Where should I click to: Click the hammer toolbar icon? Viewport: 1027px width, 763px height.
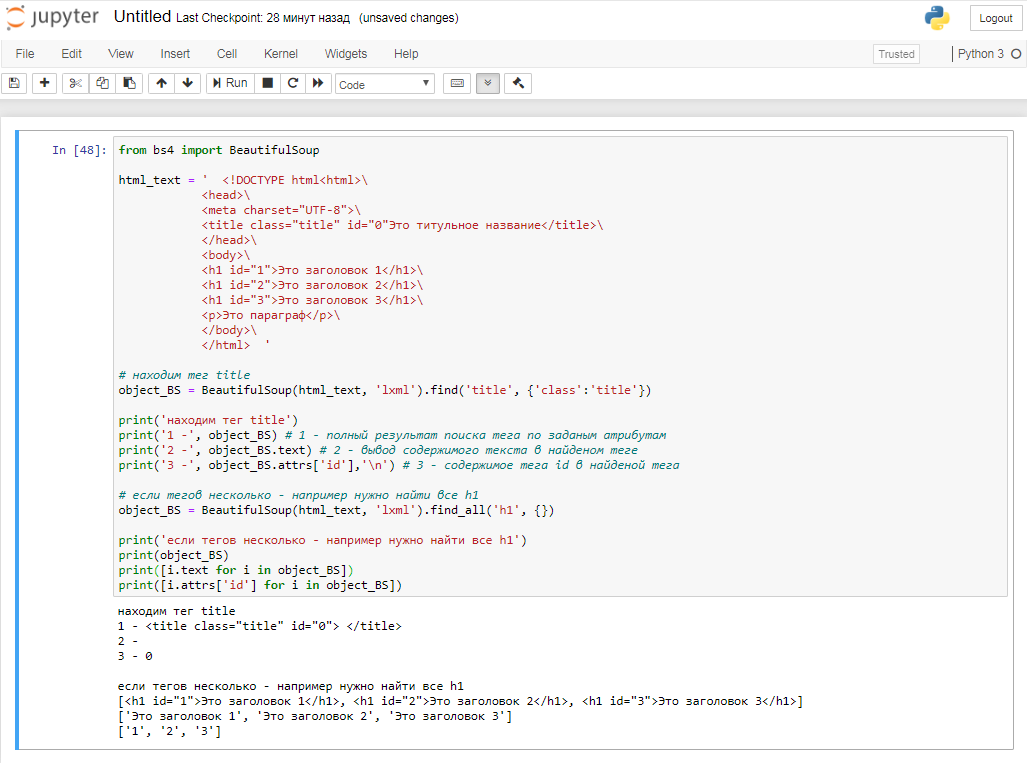pos(518,83)
